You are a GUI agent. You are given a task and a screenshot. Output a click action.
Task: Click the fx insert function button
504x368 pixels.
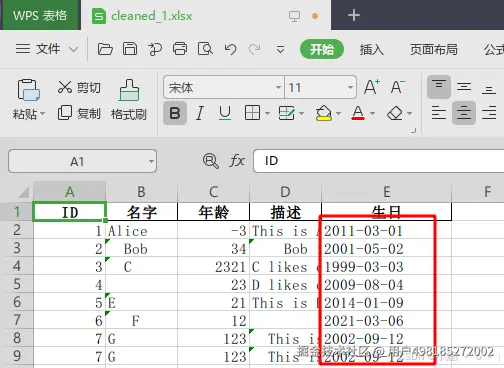tap(237, 161)
